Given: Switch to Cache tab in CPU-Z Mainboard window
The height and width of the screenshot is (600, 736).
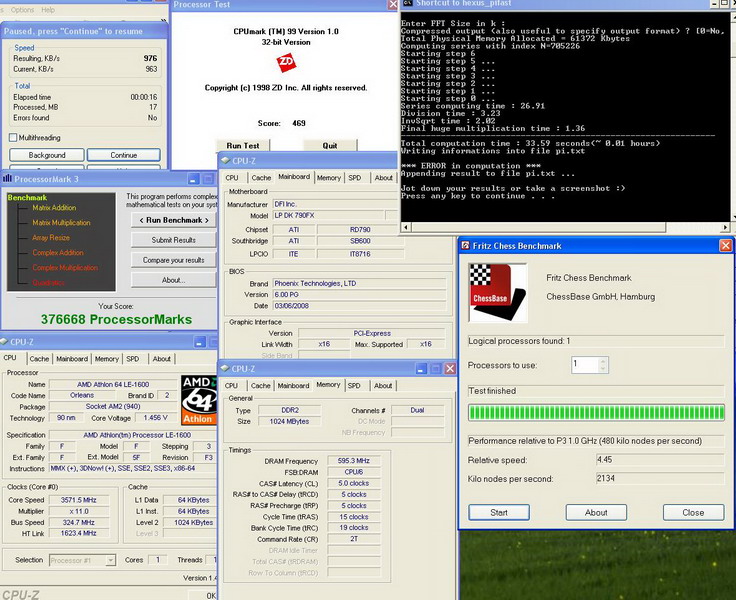Looking at the screenshot, I should (x=261, y=178).
